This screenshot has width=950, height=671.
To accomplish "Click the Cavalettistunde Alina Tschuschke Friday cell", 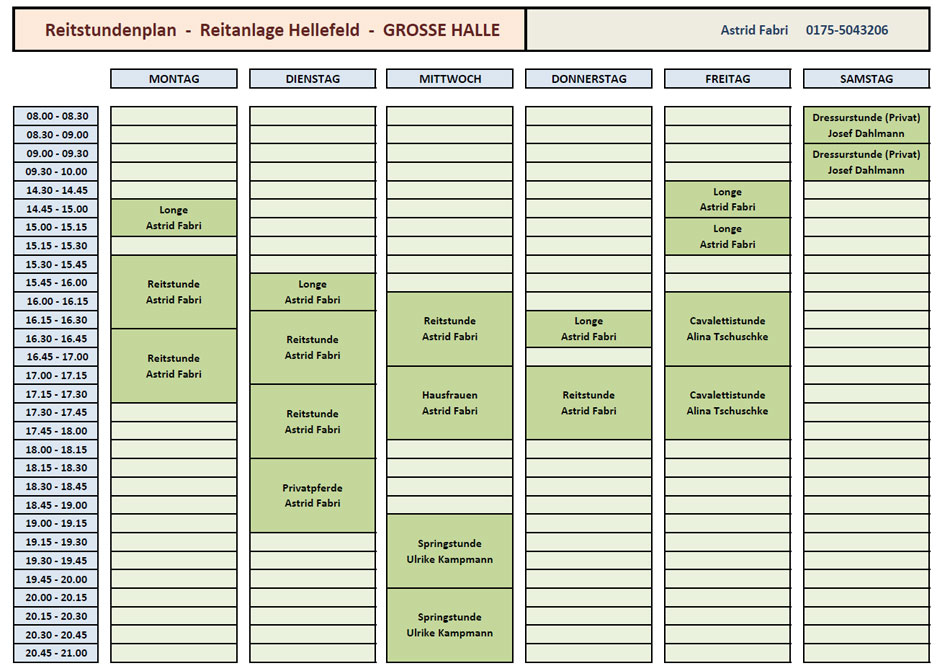I will click(x=727, y=329).
